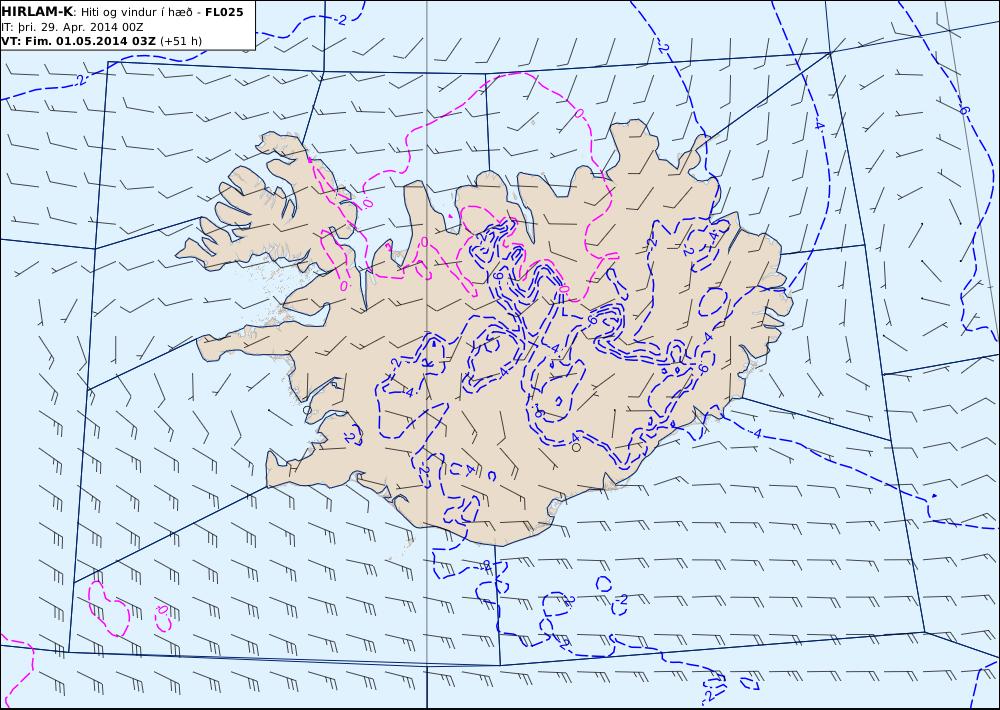Click the -4 label on the contour southeast of Iceland offshore
Image resolution: width=1000 pixels, height=710 pixels.
(756, 434)
